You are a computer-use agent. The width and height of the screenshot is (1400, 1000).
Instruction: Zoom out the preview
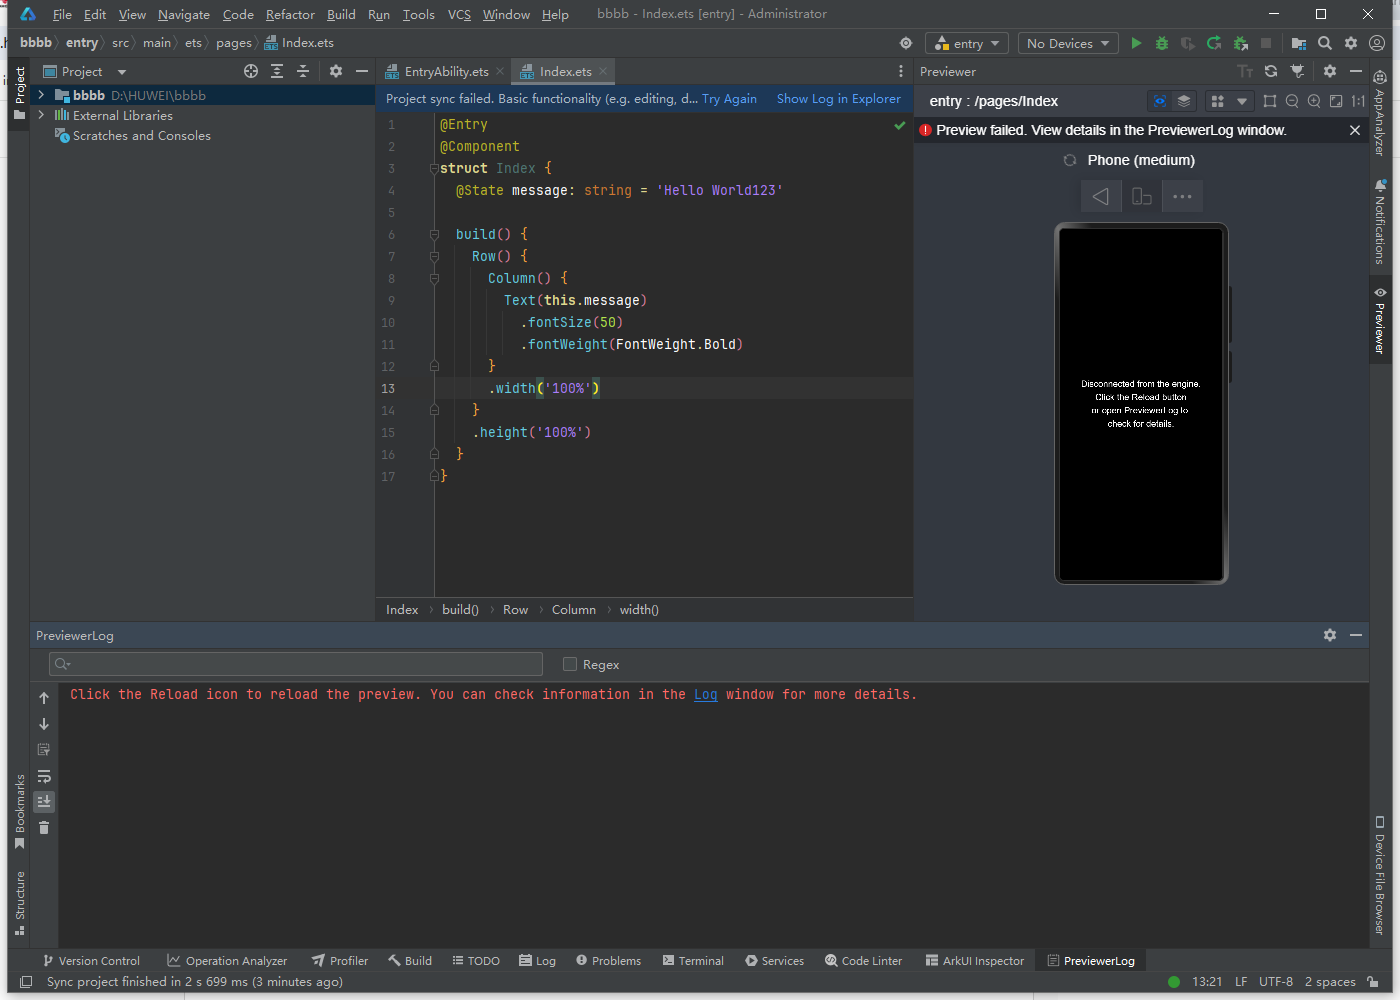[1292, 101]
